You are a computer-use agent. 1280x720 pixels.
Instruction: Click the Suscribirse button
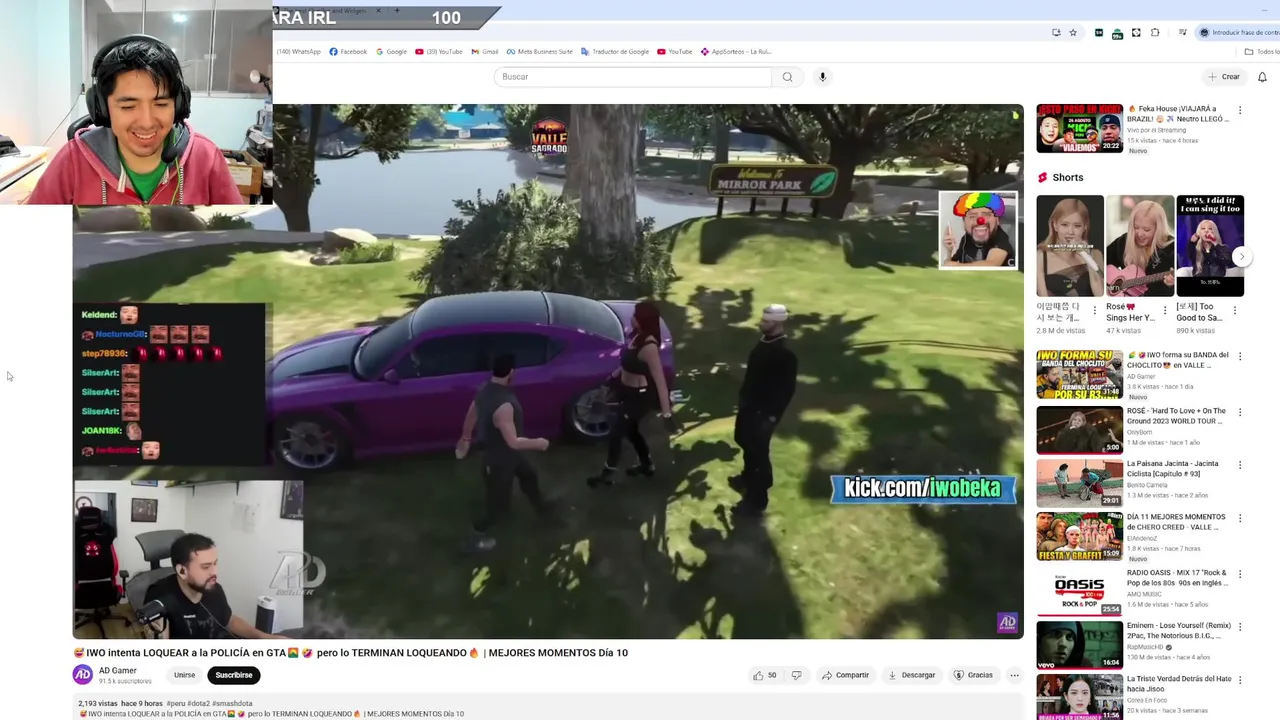pos(234,675)
